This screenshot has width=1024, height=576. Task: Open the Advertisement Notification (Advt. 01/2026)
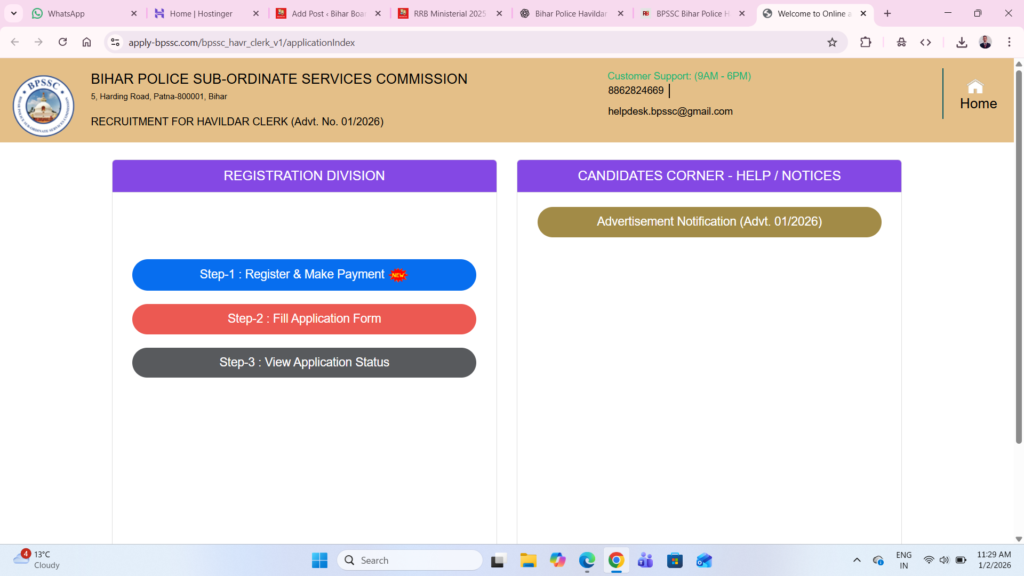(x=709, y=221)
